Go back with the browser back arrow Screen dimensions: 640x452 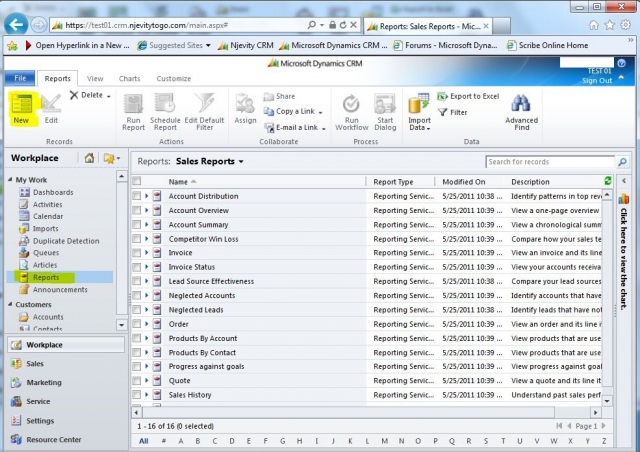pyautogui.click(x=16, y=25)
